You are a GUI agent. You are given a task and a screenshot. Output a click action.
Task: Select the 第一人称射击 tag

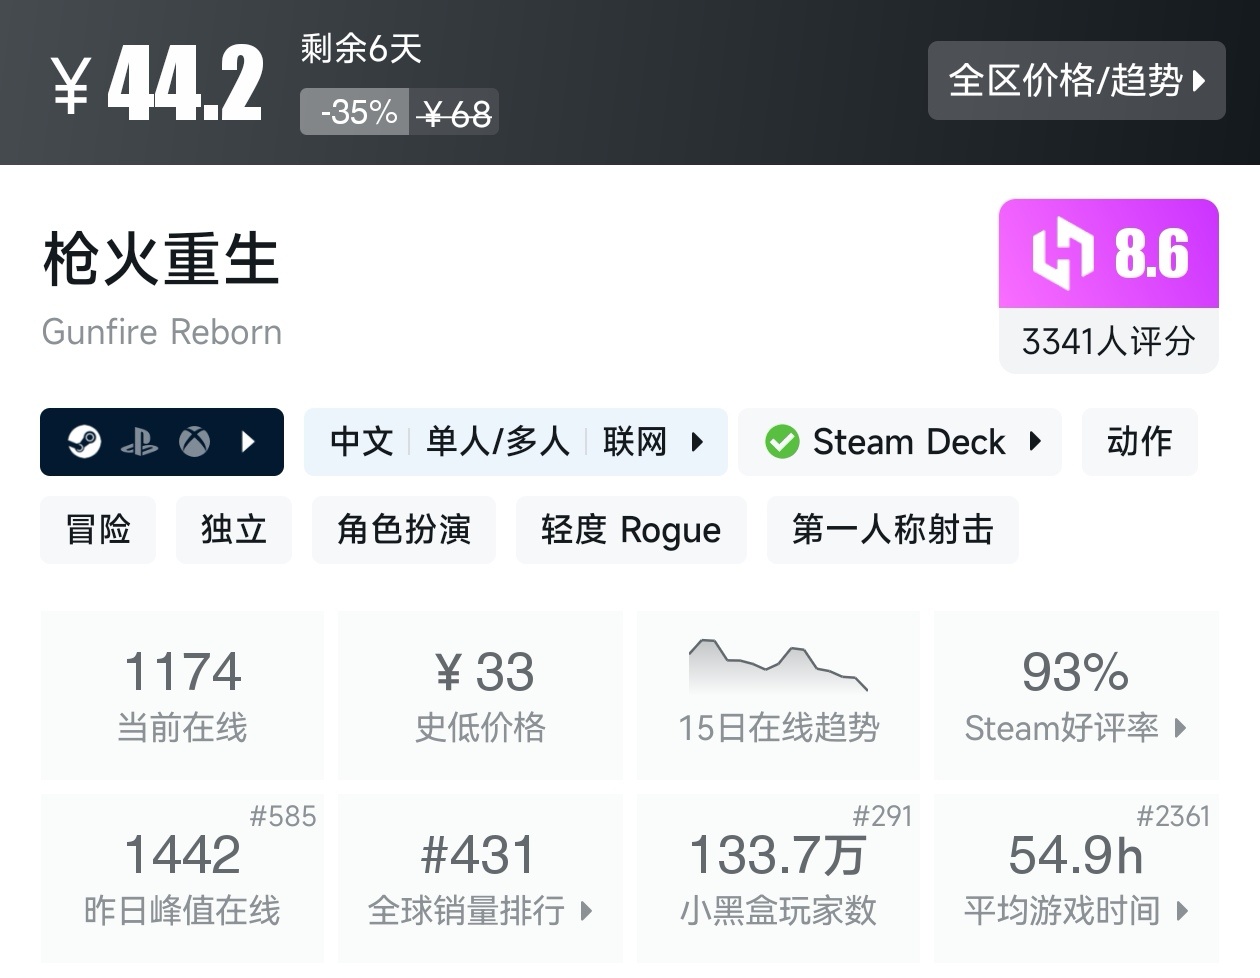click(x=892, y=530)
